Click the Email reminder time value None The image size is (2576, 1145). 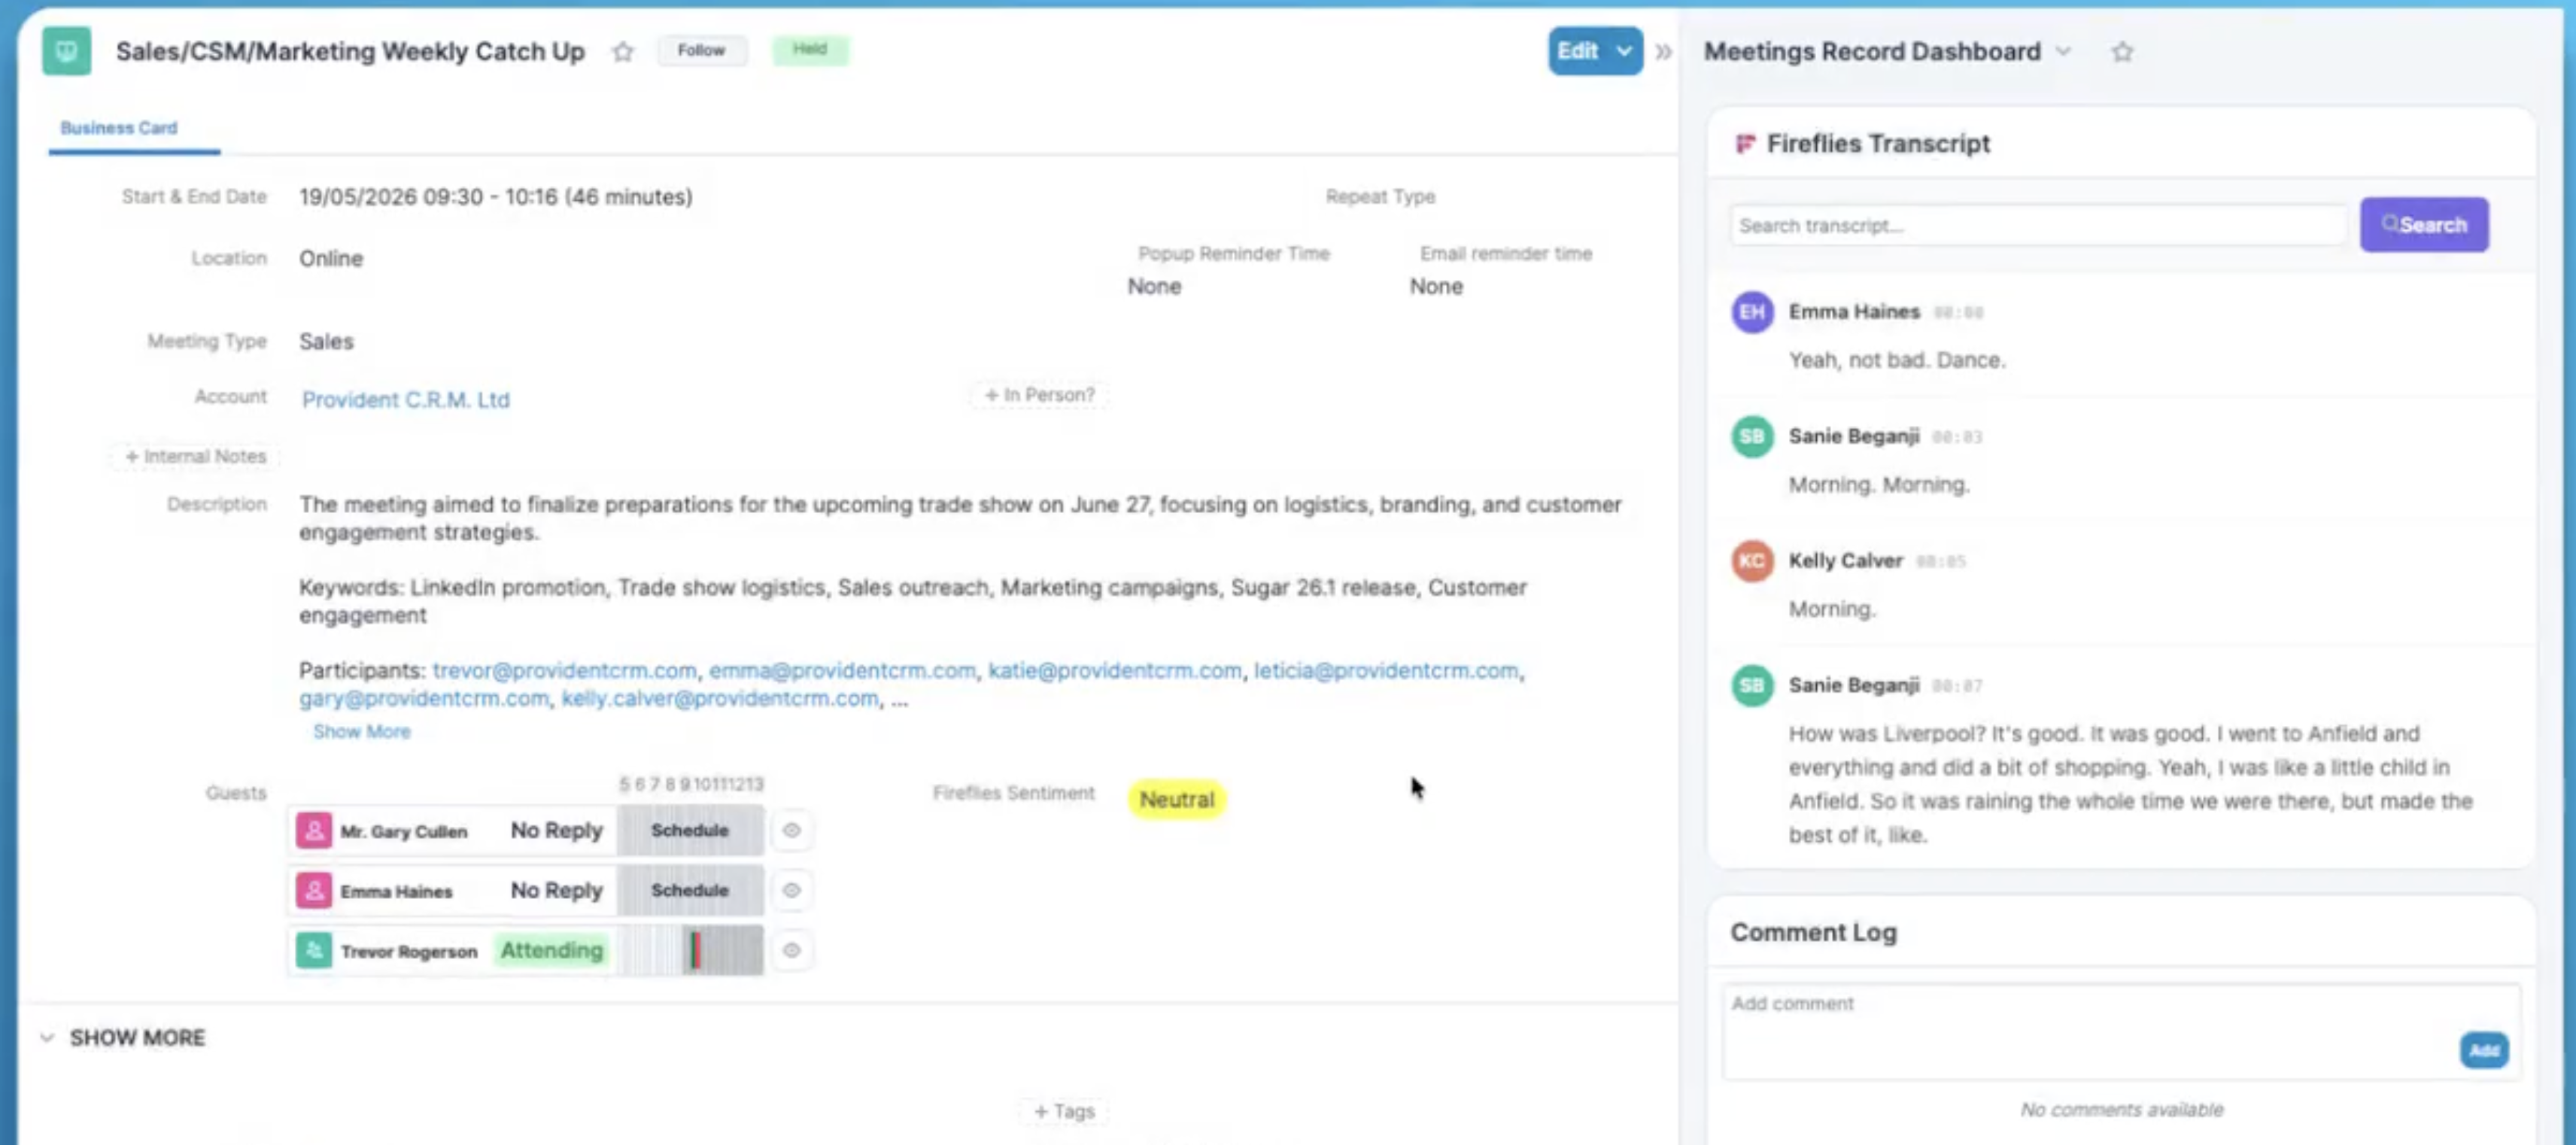click(x=1436, y=287)
